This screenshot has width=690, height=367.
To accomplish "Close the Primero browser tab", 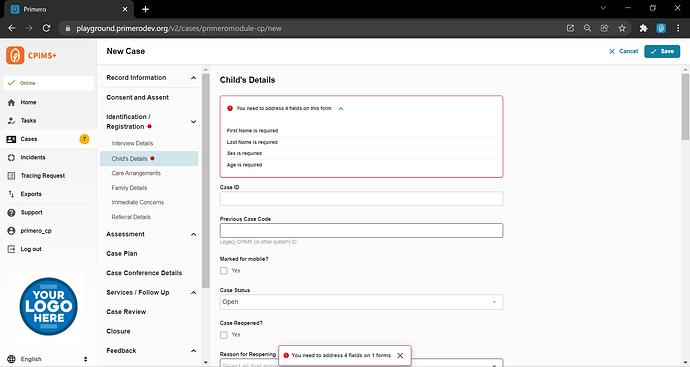I will 125,9.
